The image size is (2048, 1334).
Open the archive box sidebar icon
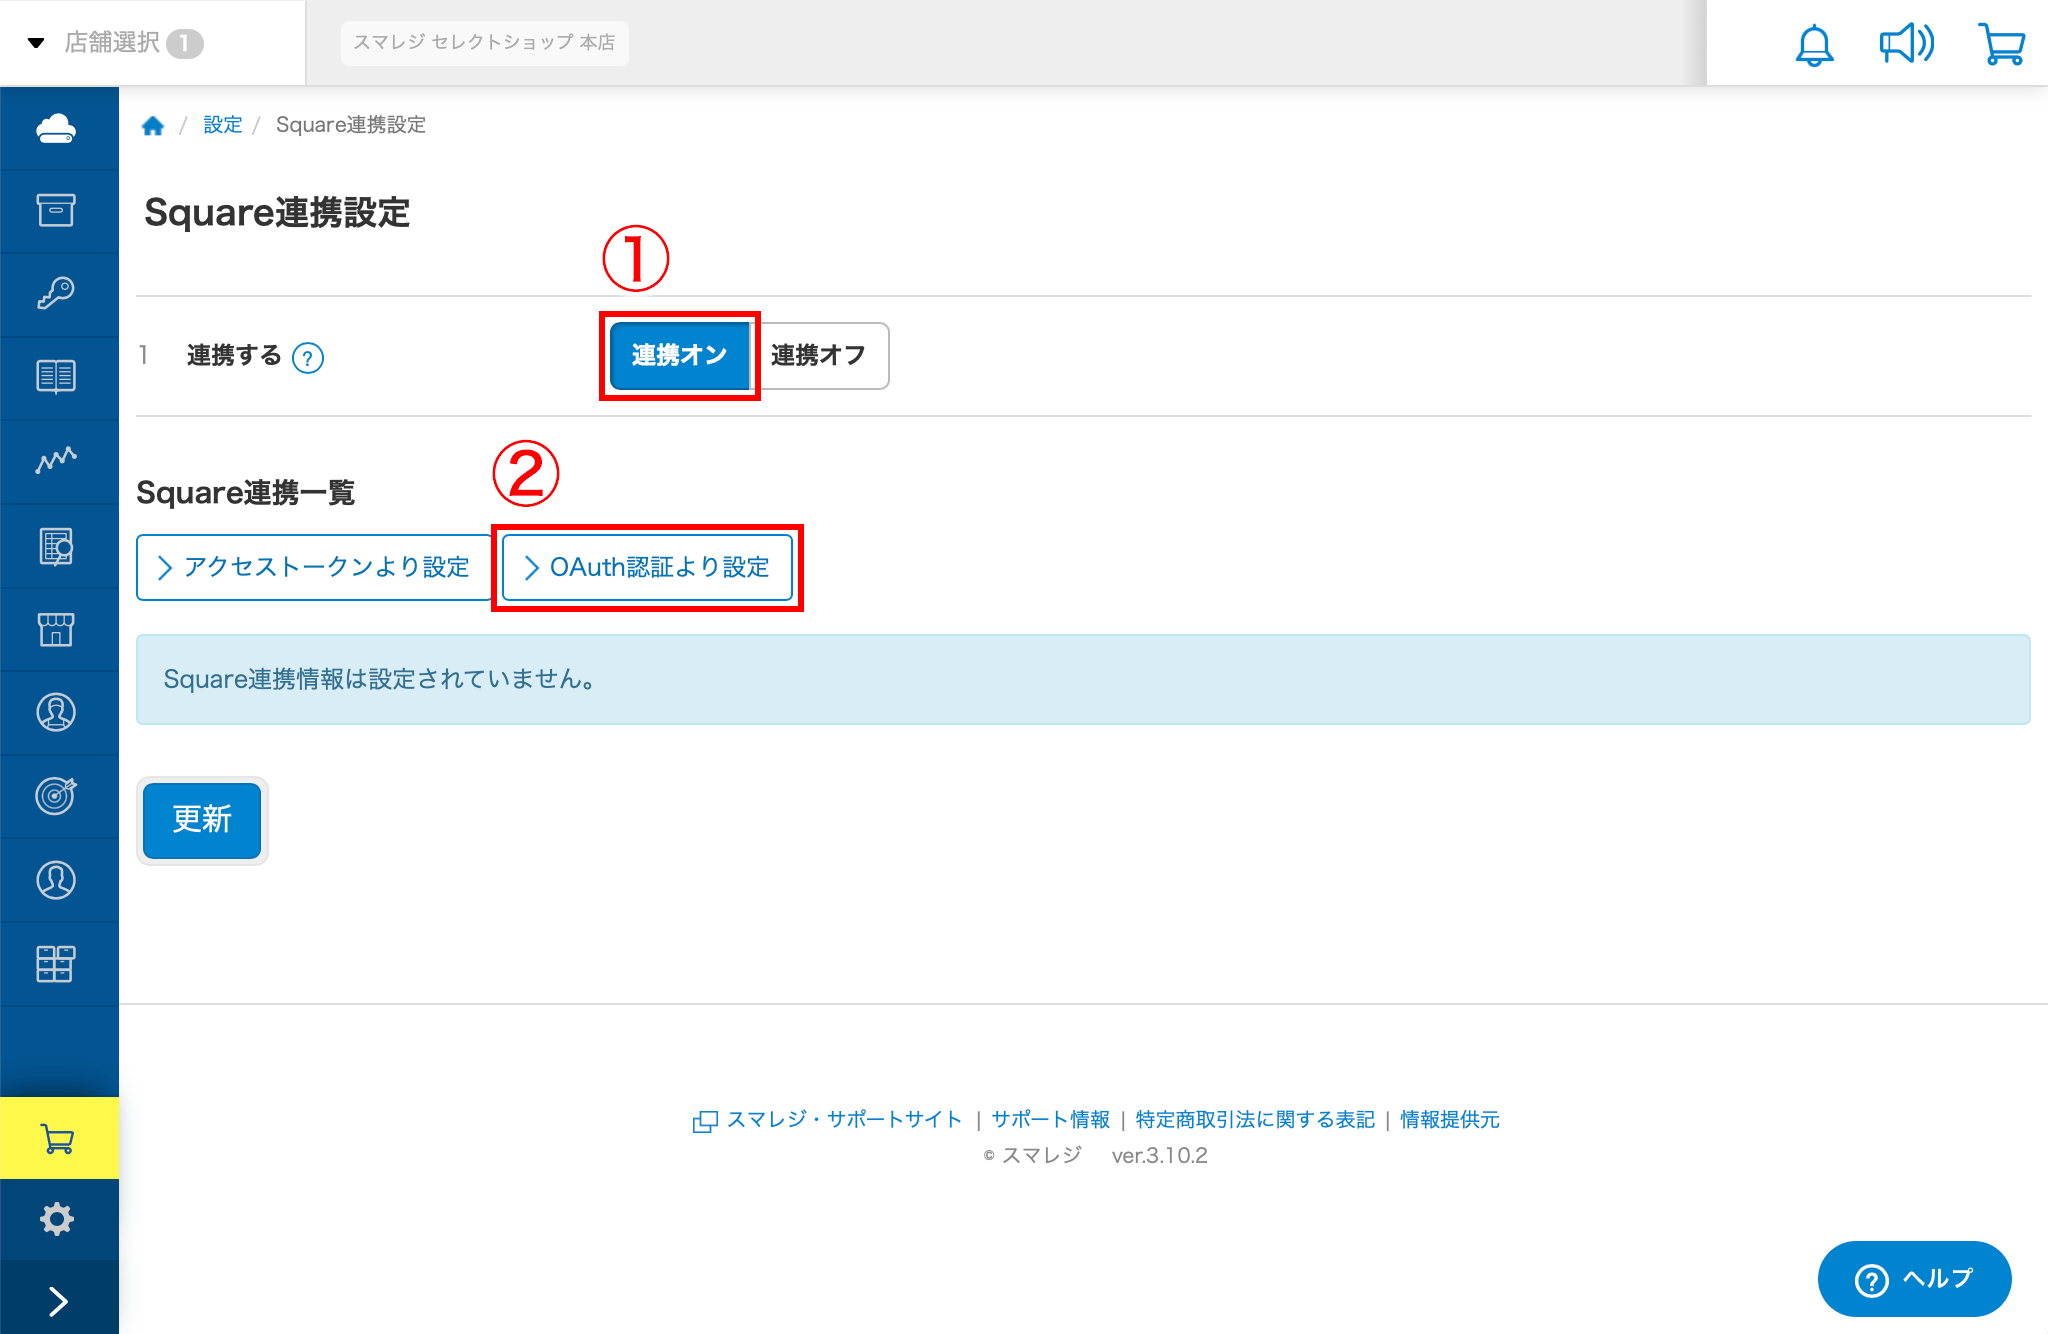(x=56, y=210)
